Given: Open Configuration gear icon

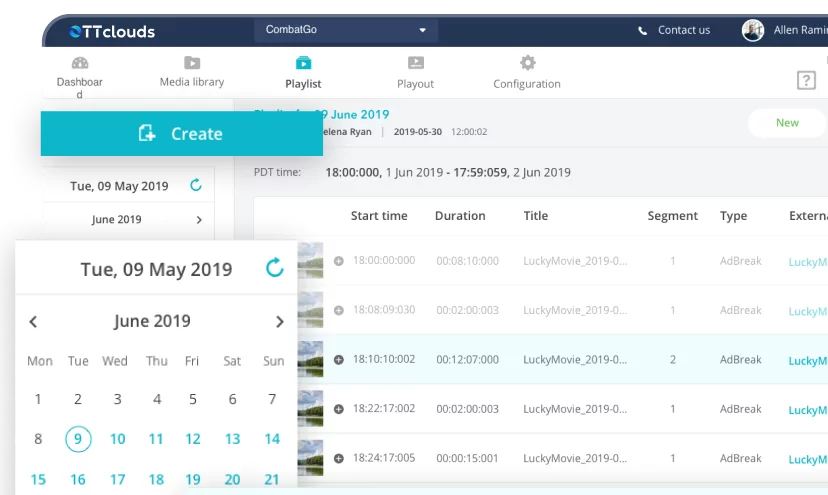Looking at the screenshot, I should click(x=527, y=63).
